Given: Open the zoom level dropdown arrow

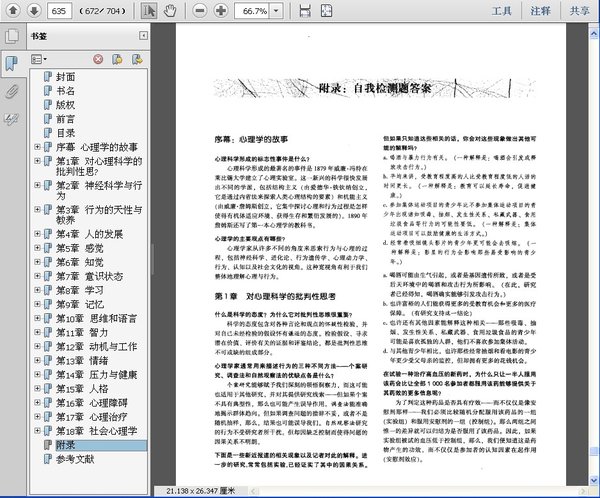Looking at the screenshot, I should coord(276,11).
